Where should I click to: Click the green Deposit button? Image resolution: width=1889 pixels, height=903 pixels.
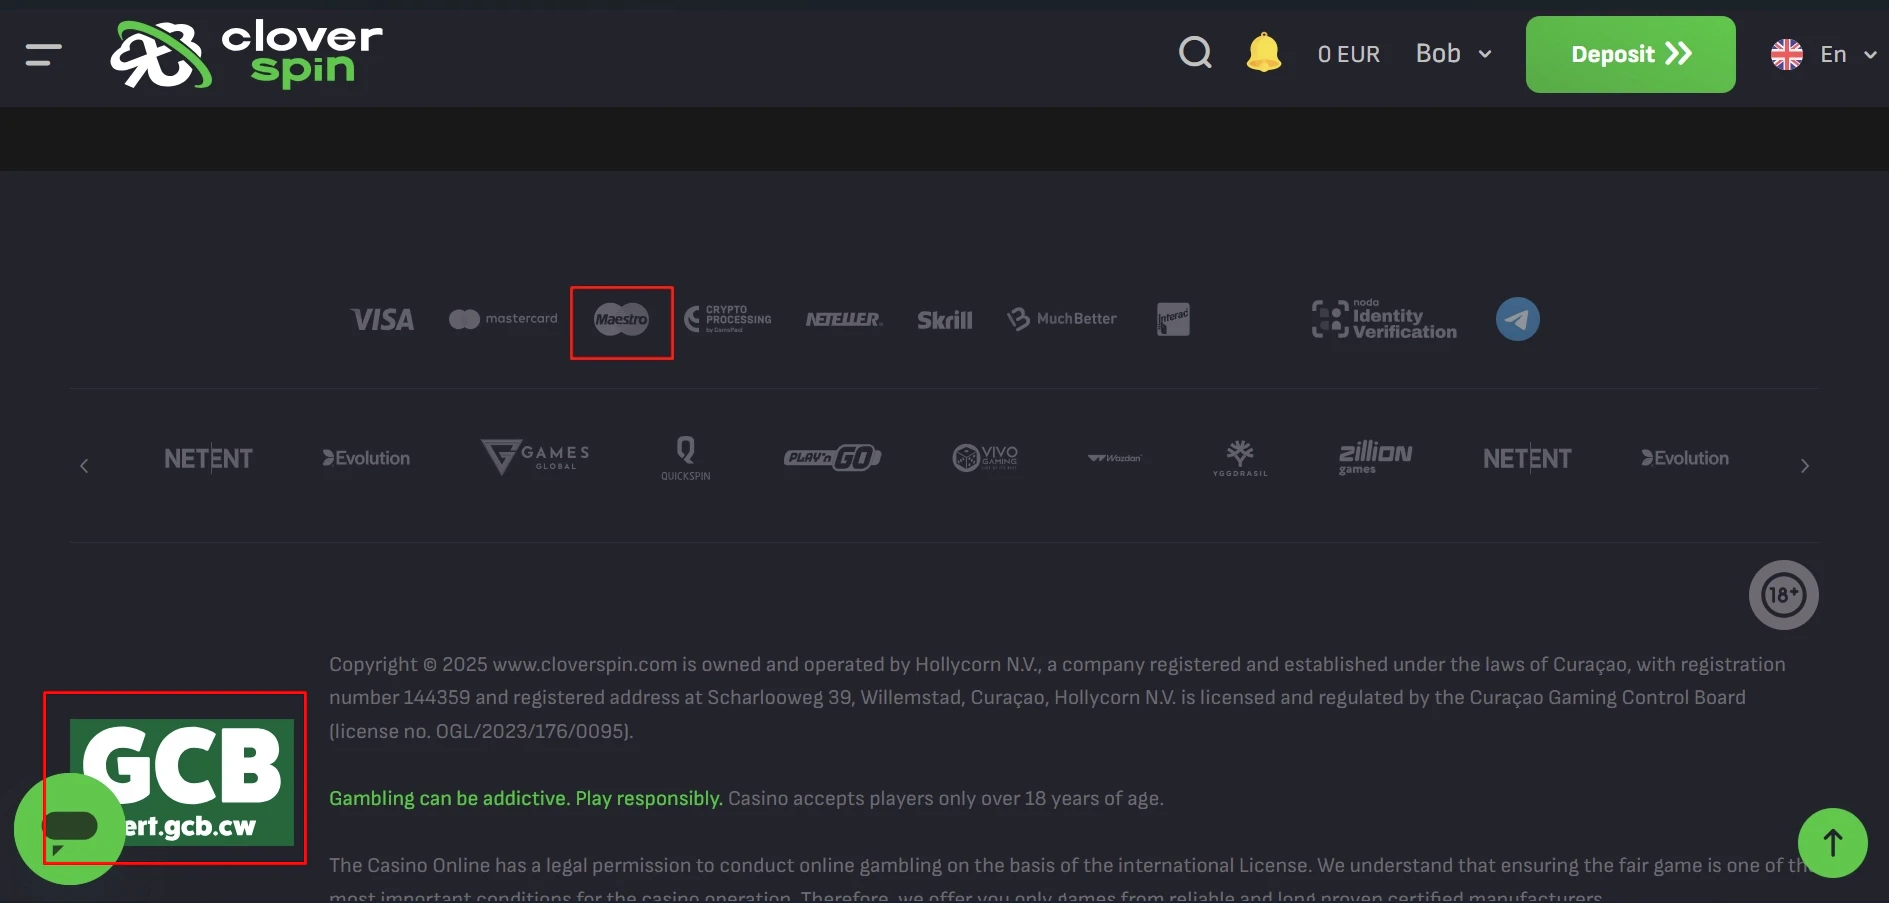pyautogui.click(x=1630, y=54)
